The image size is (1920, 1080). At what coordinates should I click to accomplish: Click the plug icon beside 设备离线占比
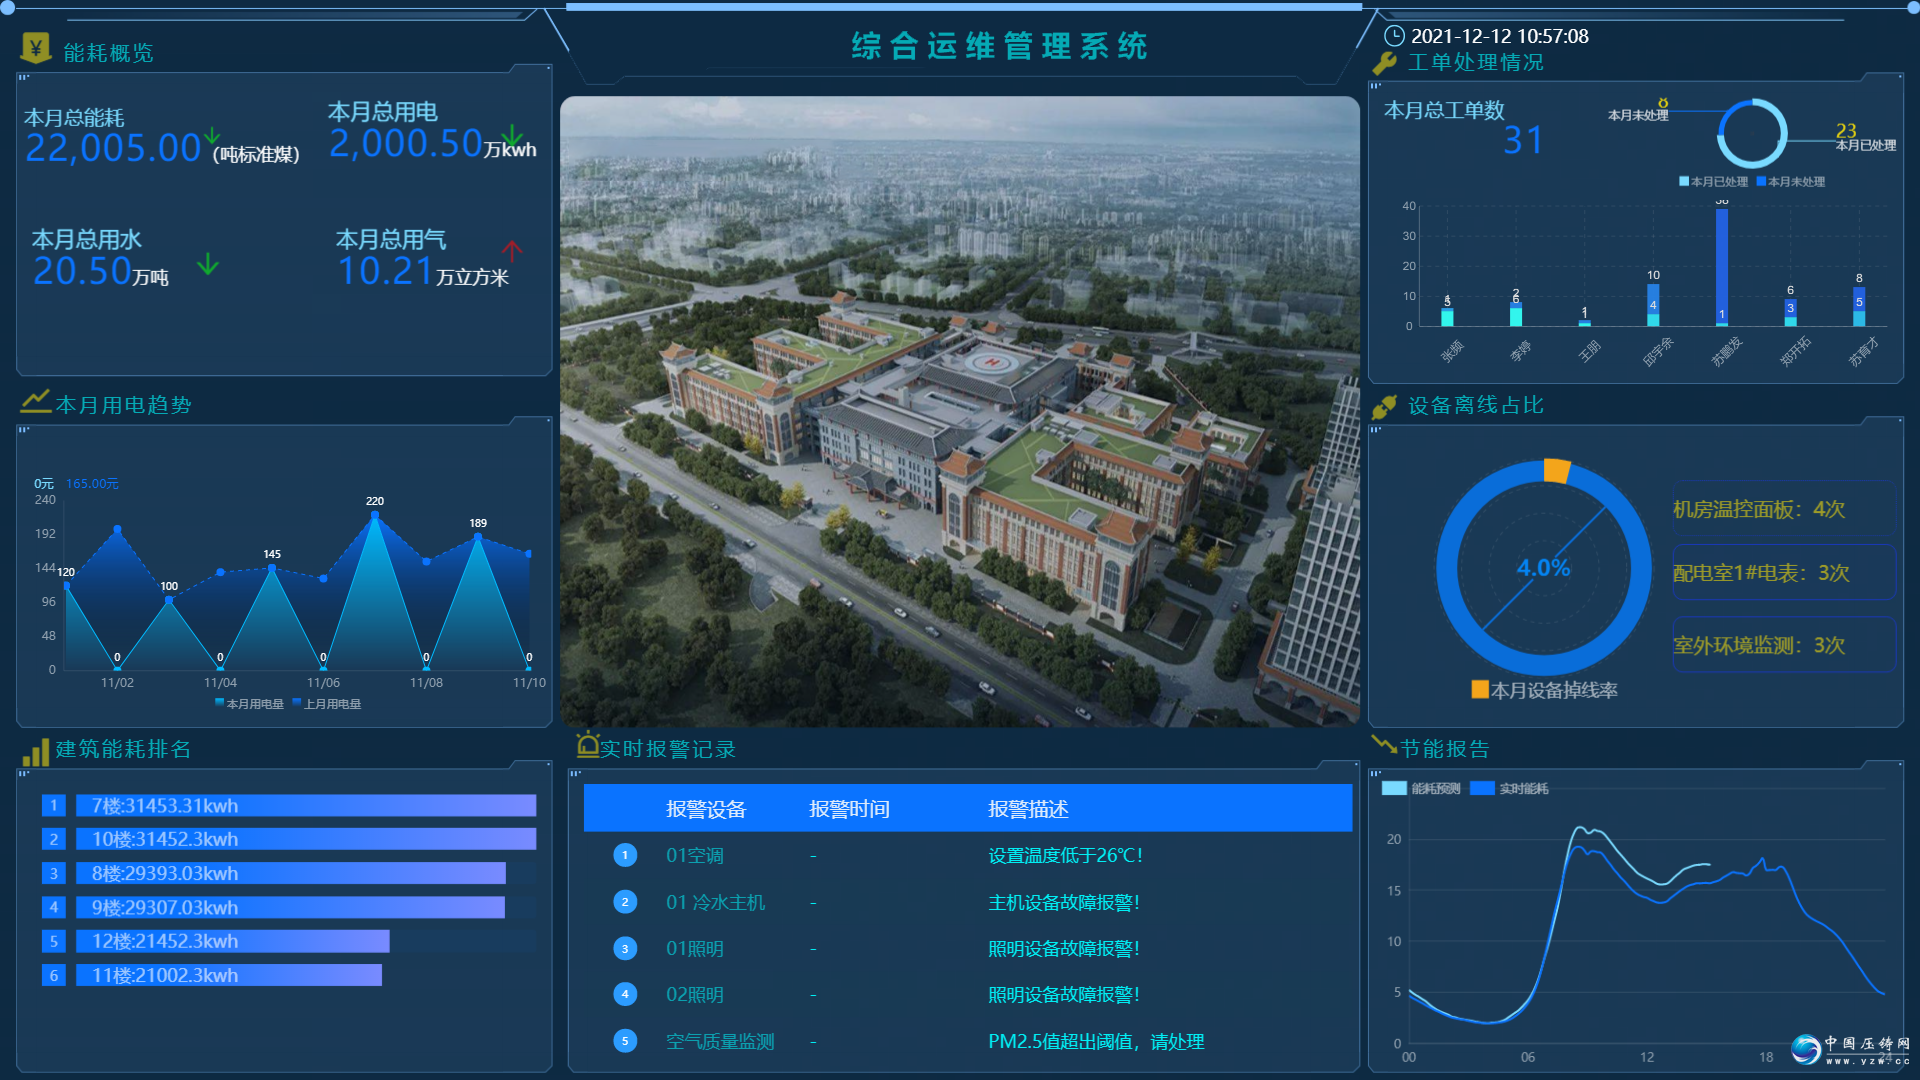tap(1385, 406)
